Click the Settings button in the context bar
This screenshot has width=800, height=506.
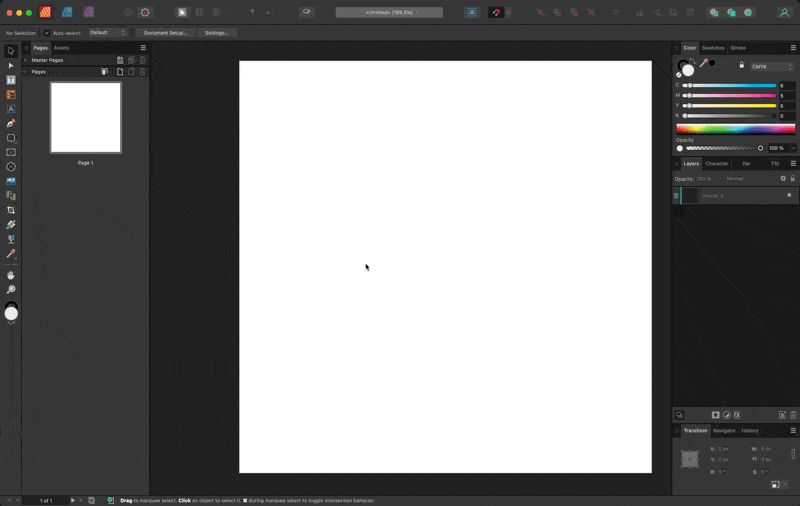(x=216, y=33)
